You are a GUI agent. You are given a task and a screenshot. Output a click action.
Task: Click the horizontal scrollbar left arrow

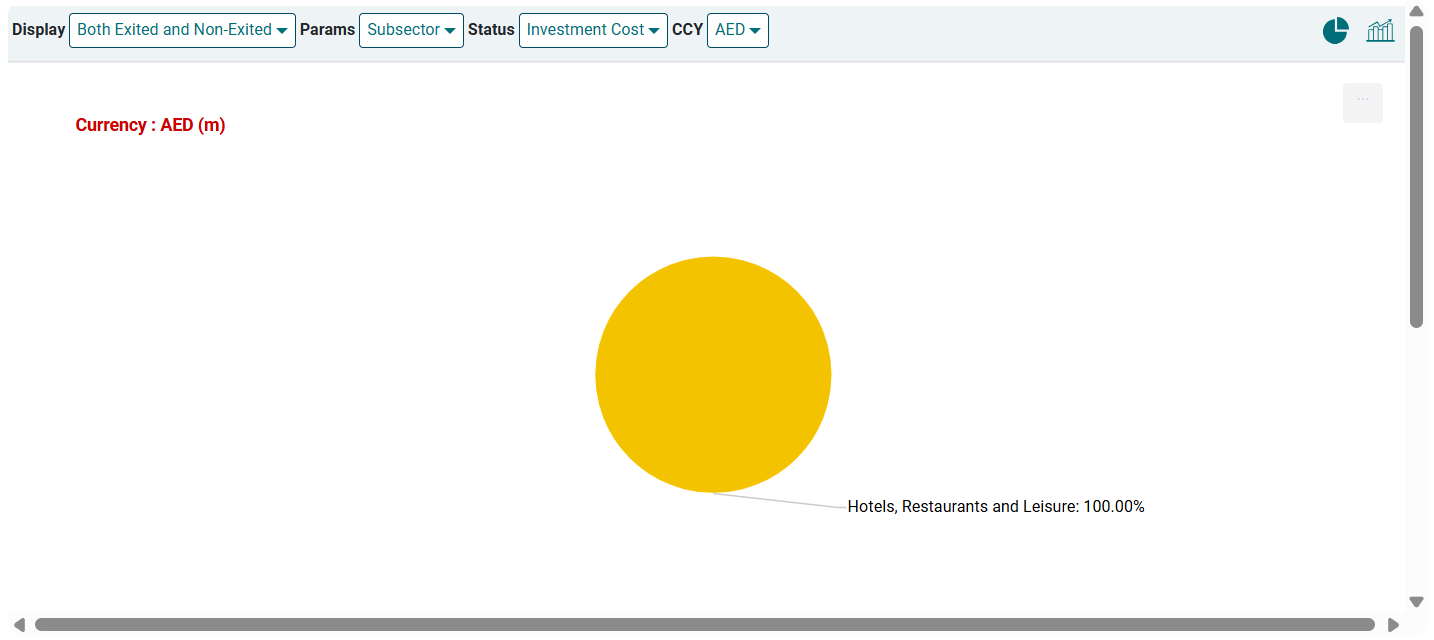click(x=18, y=625)
